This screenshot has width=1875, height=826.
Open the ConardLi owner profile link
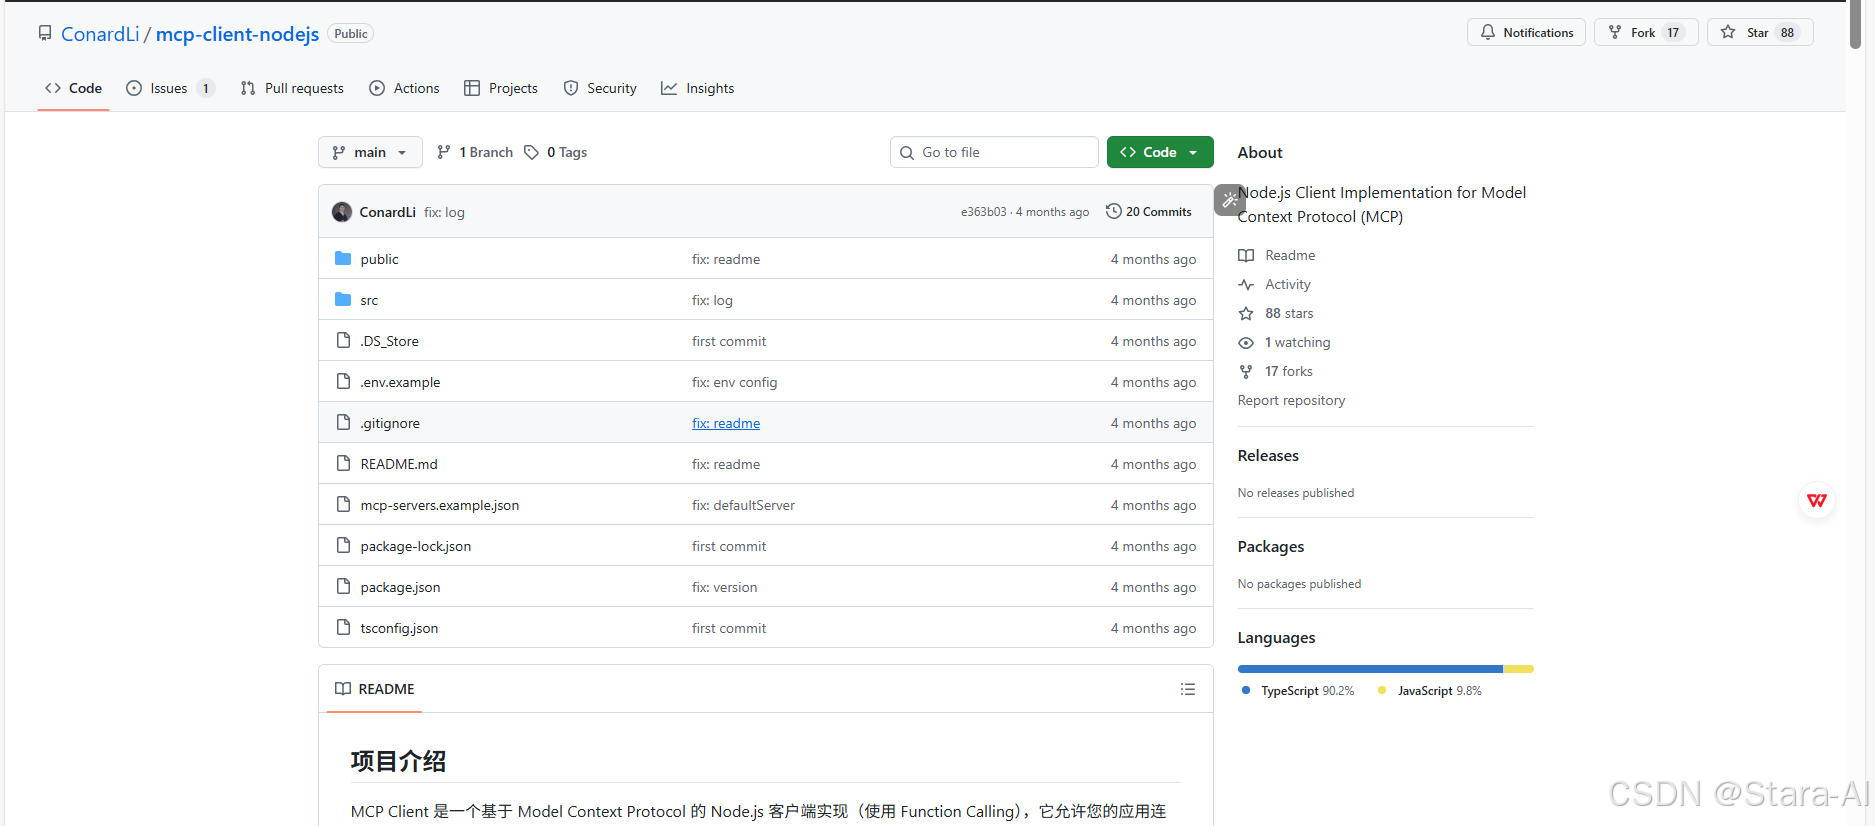tap(100, 34)
